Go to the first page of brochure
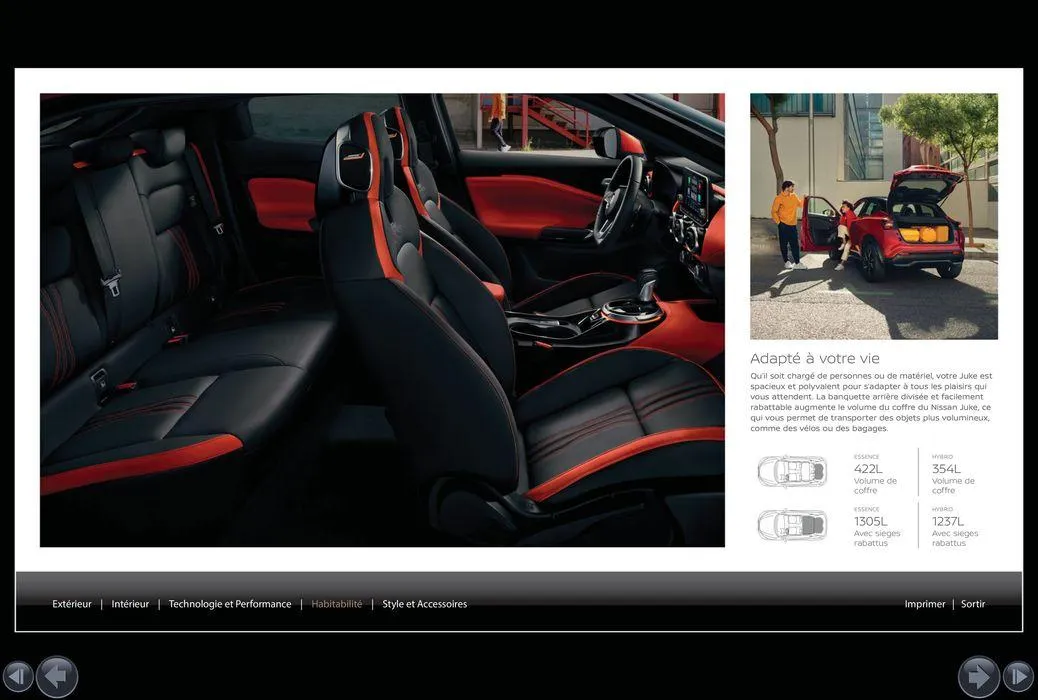The height and width of the screenshot is (700, 1038). (18, 677)
